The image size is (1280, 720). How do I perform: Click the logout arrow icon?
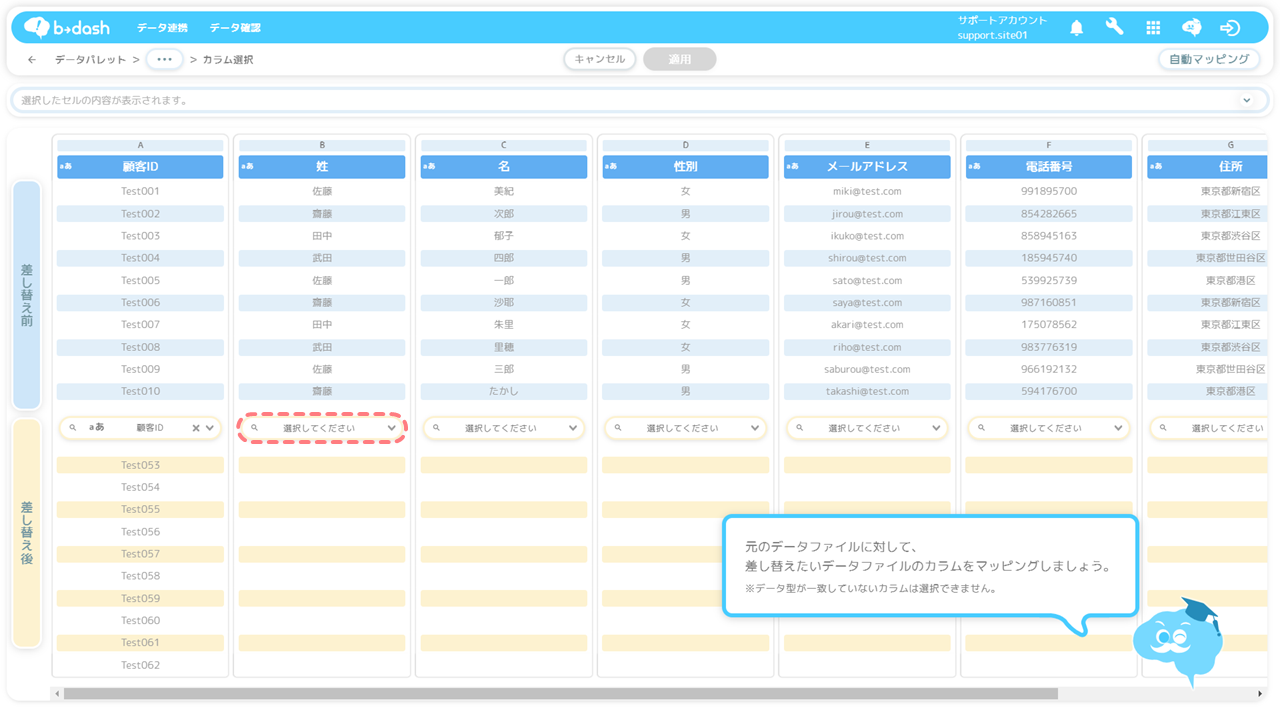coord(1230,28)
